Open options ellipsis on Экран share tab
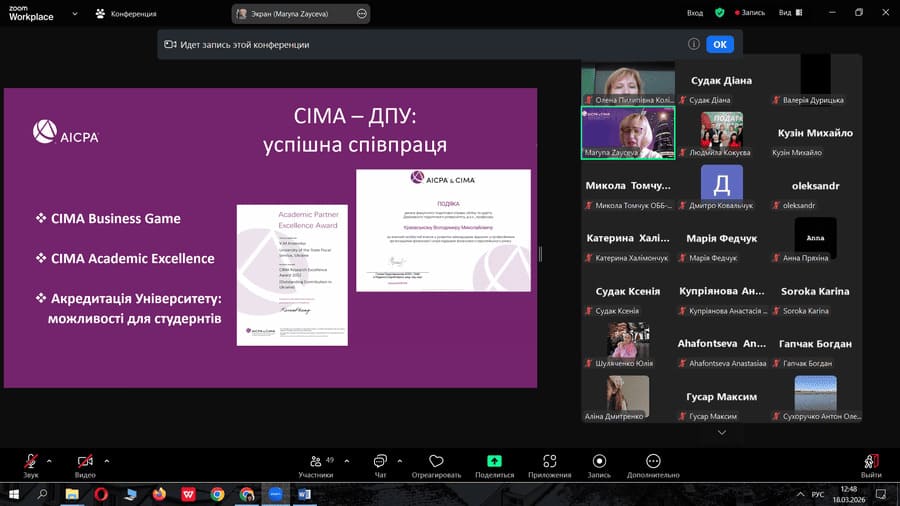 coord(362,13)
